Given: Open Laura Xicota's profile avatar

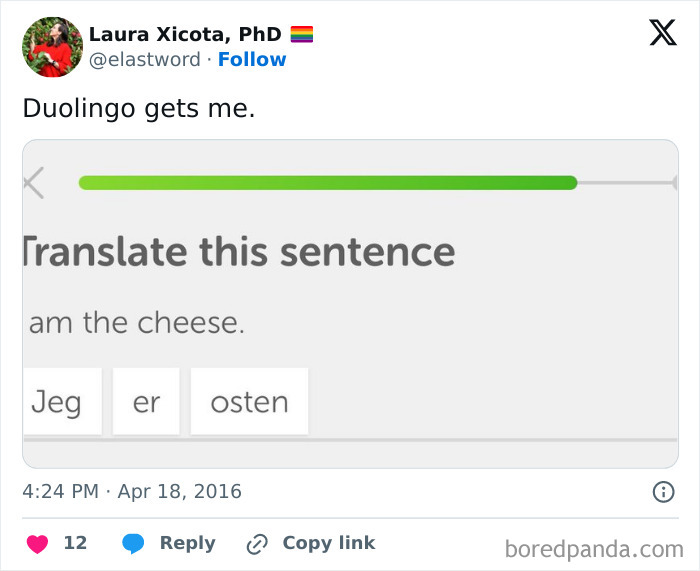Looking at the screenshot, I should pyautogui.click(x=52, y=46).
